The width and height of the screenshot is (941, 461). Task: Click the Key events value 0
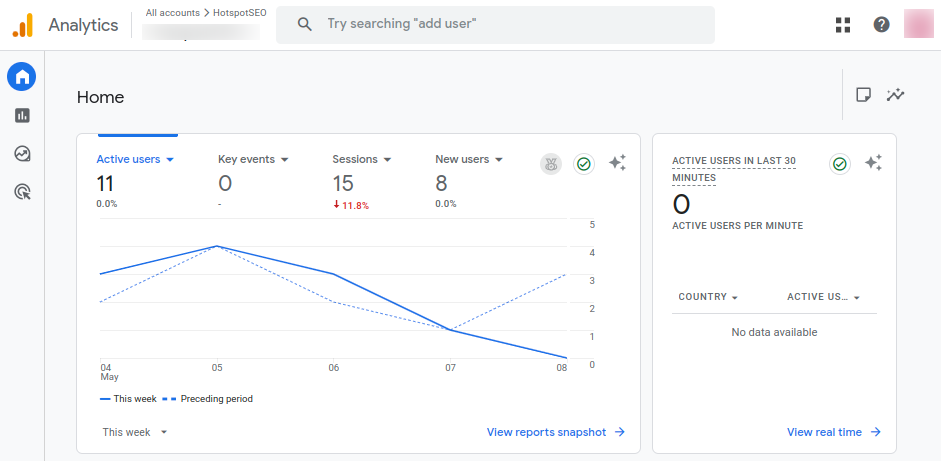click(x=224, y=184)
